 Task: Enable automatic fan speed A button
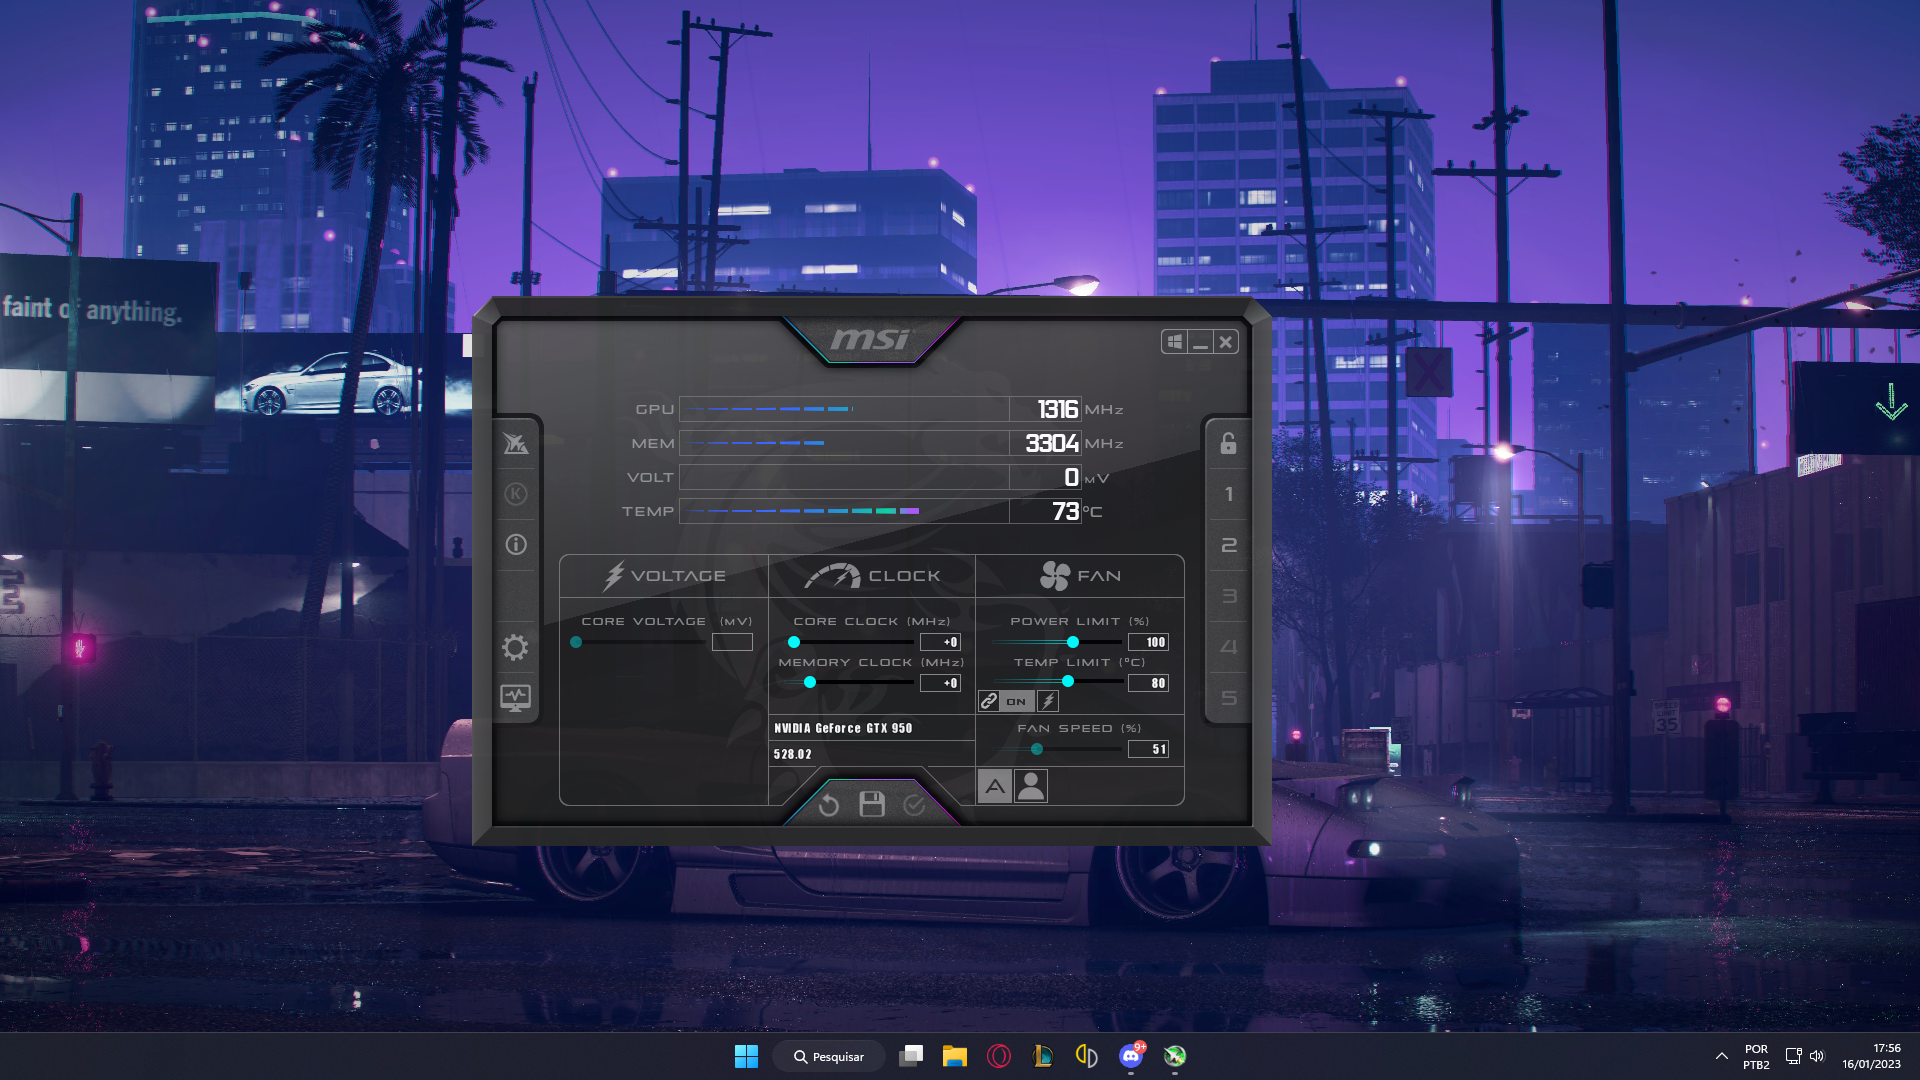click(x=995, y=787)
